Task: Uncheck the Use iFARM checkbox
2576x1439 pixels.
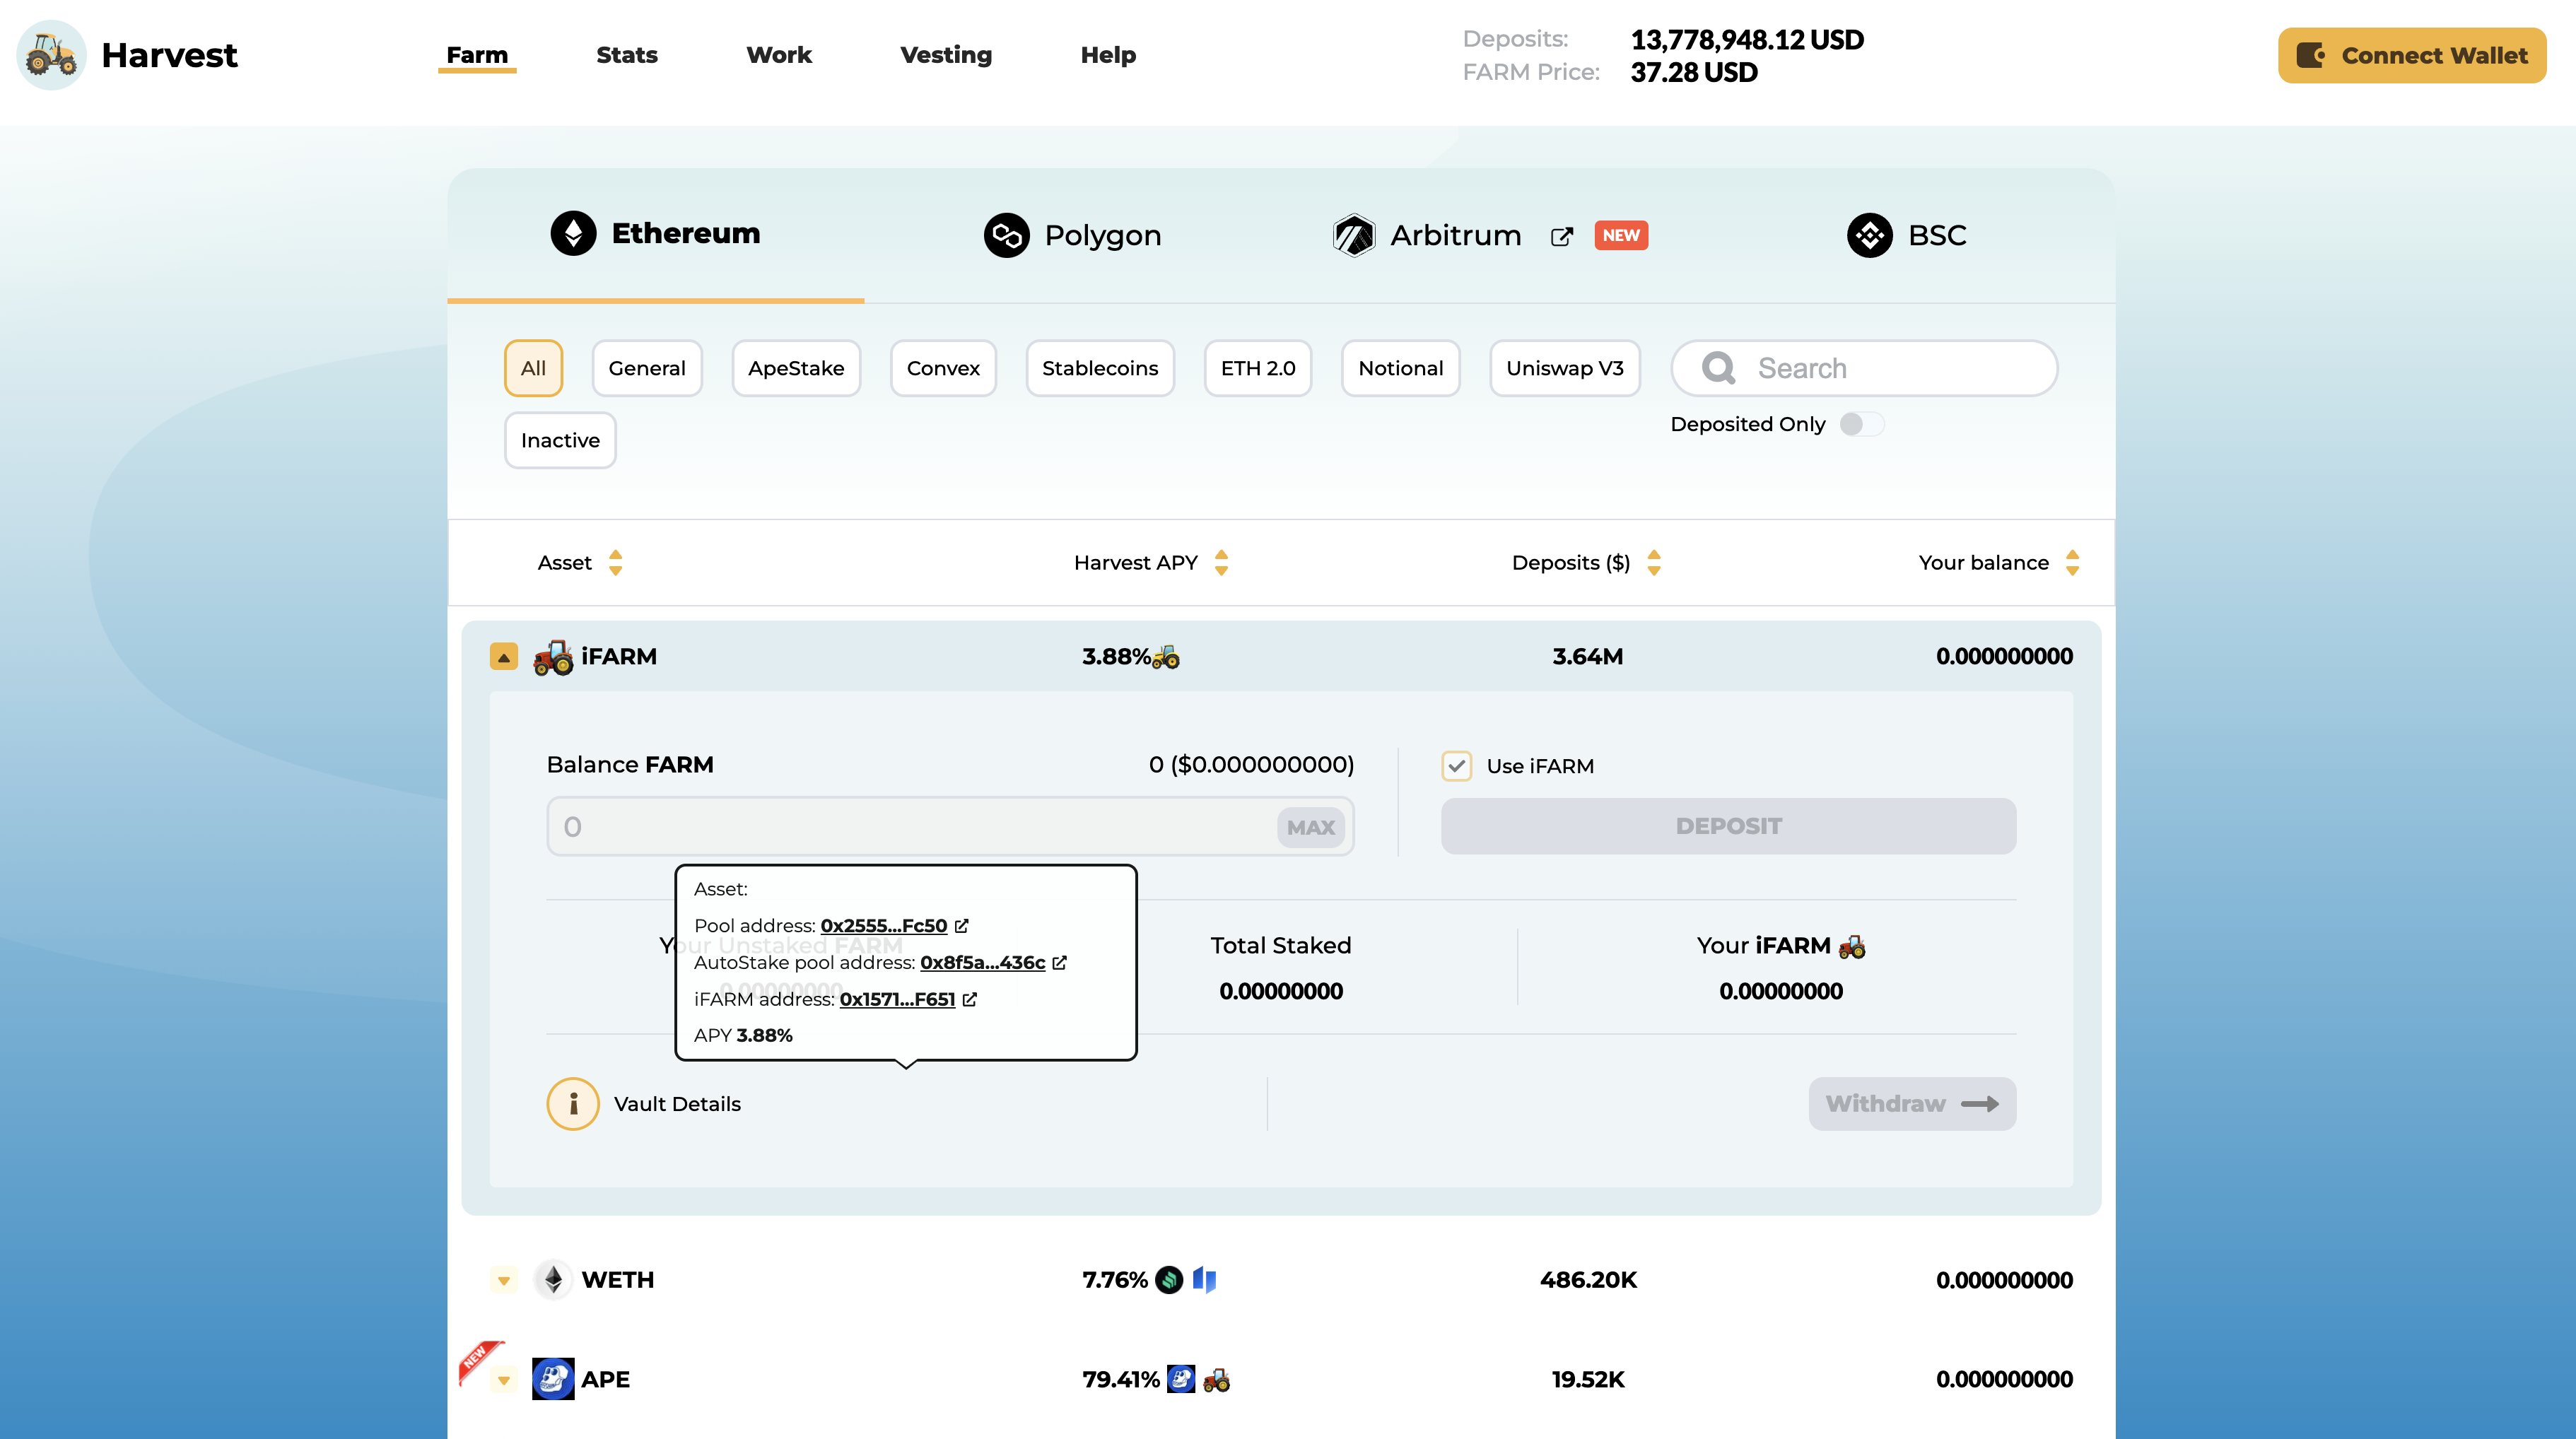Action: (1456, 766)
